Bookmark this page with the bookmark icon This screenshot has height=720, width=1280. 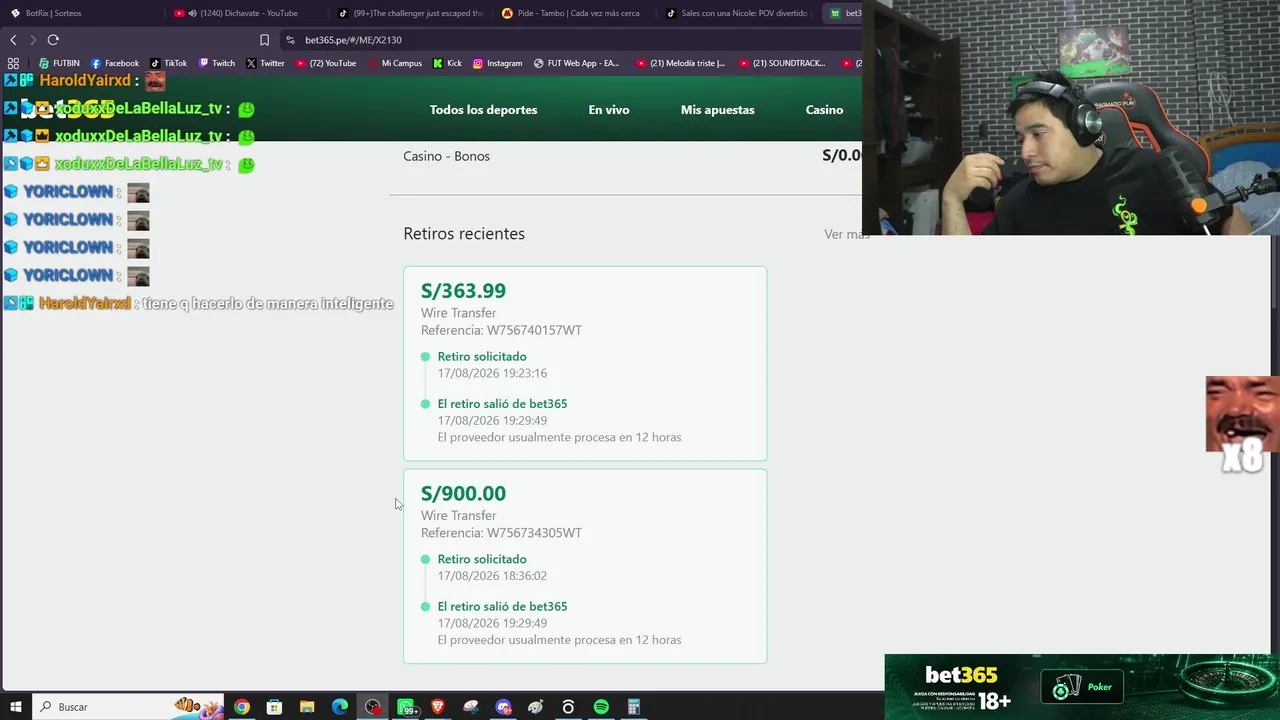coord(264,40)
